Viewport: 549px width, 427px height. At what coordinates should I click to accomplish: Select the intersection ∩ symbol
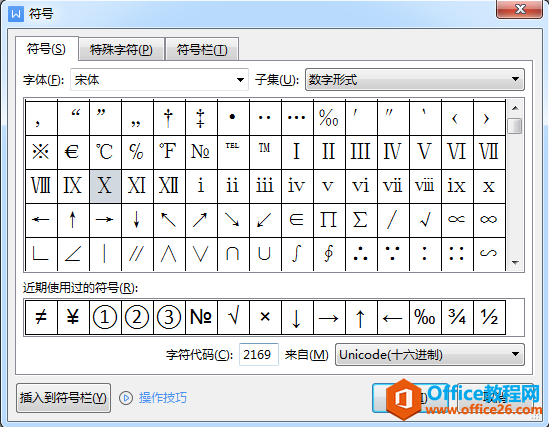click(233, 254)
